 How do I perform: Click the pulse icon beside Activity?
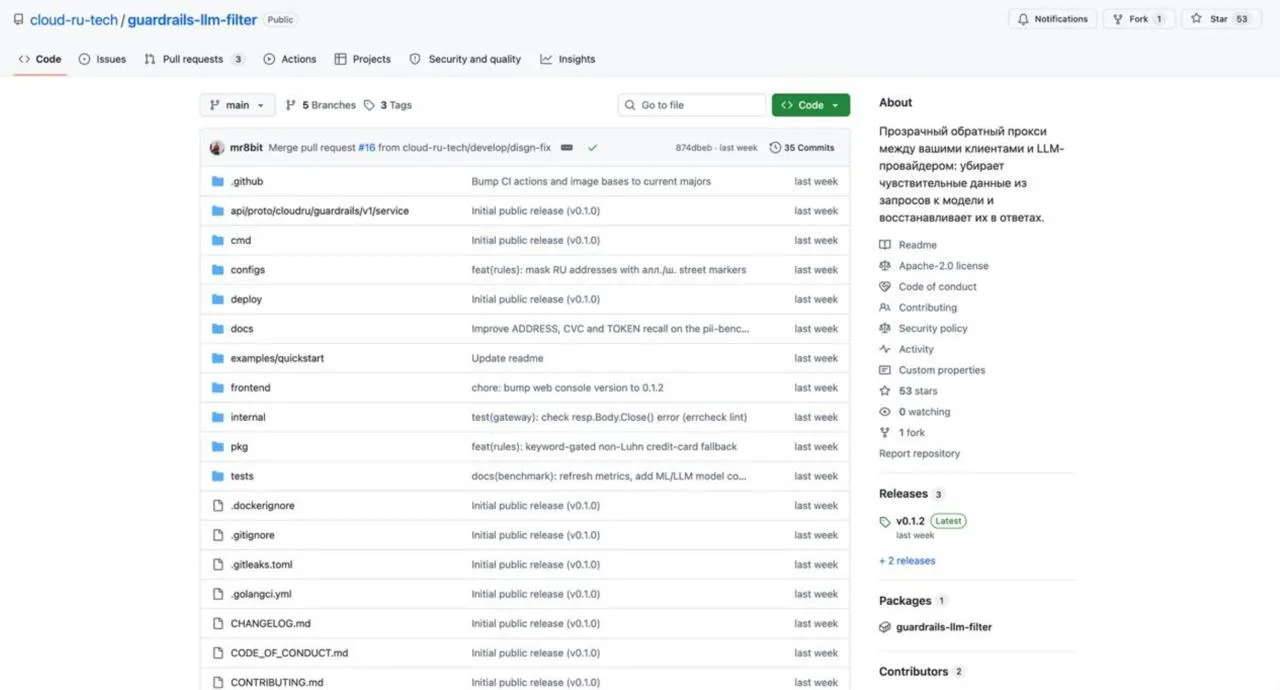pyautogui.click(x=885, y=350)
